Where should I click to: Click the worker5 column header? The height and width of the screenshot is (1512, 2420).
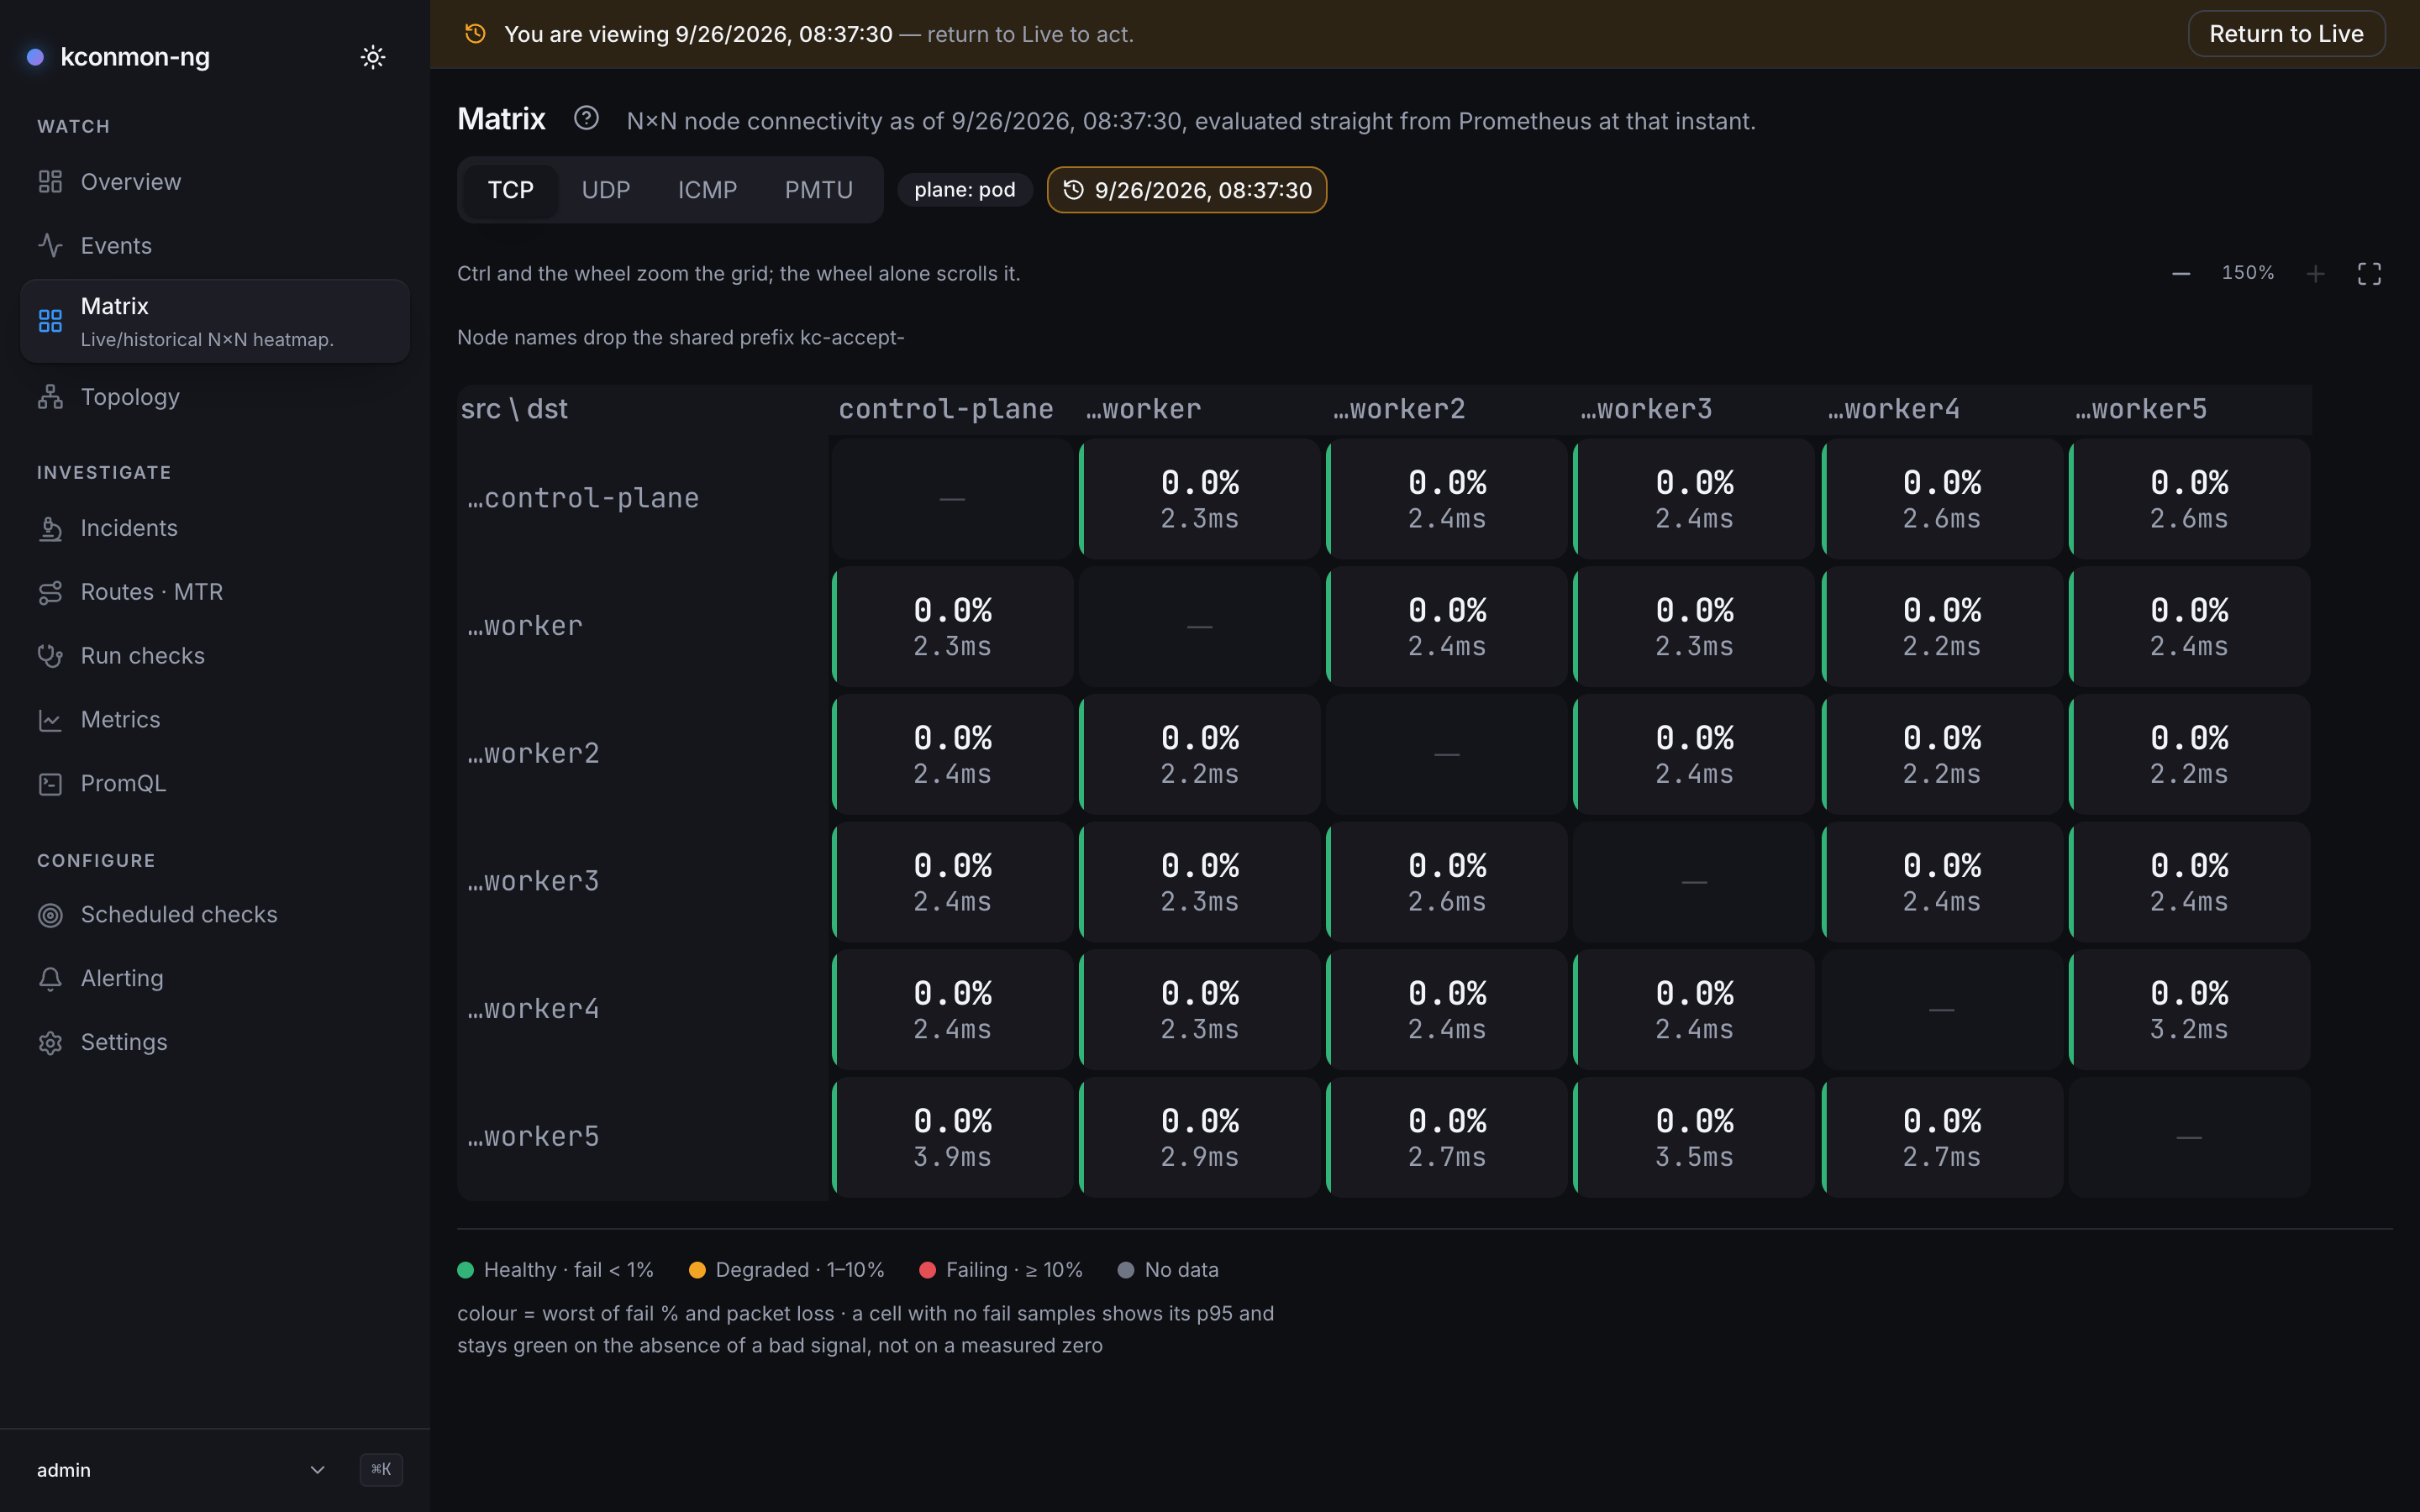point(2141,409)
